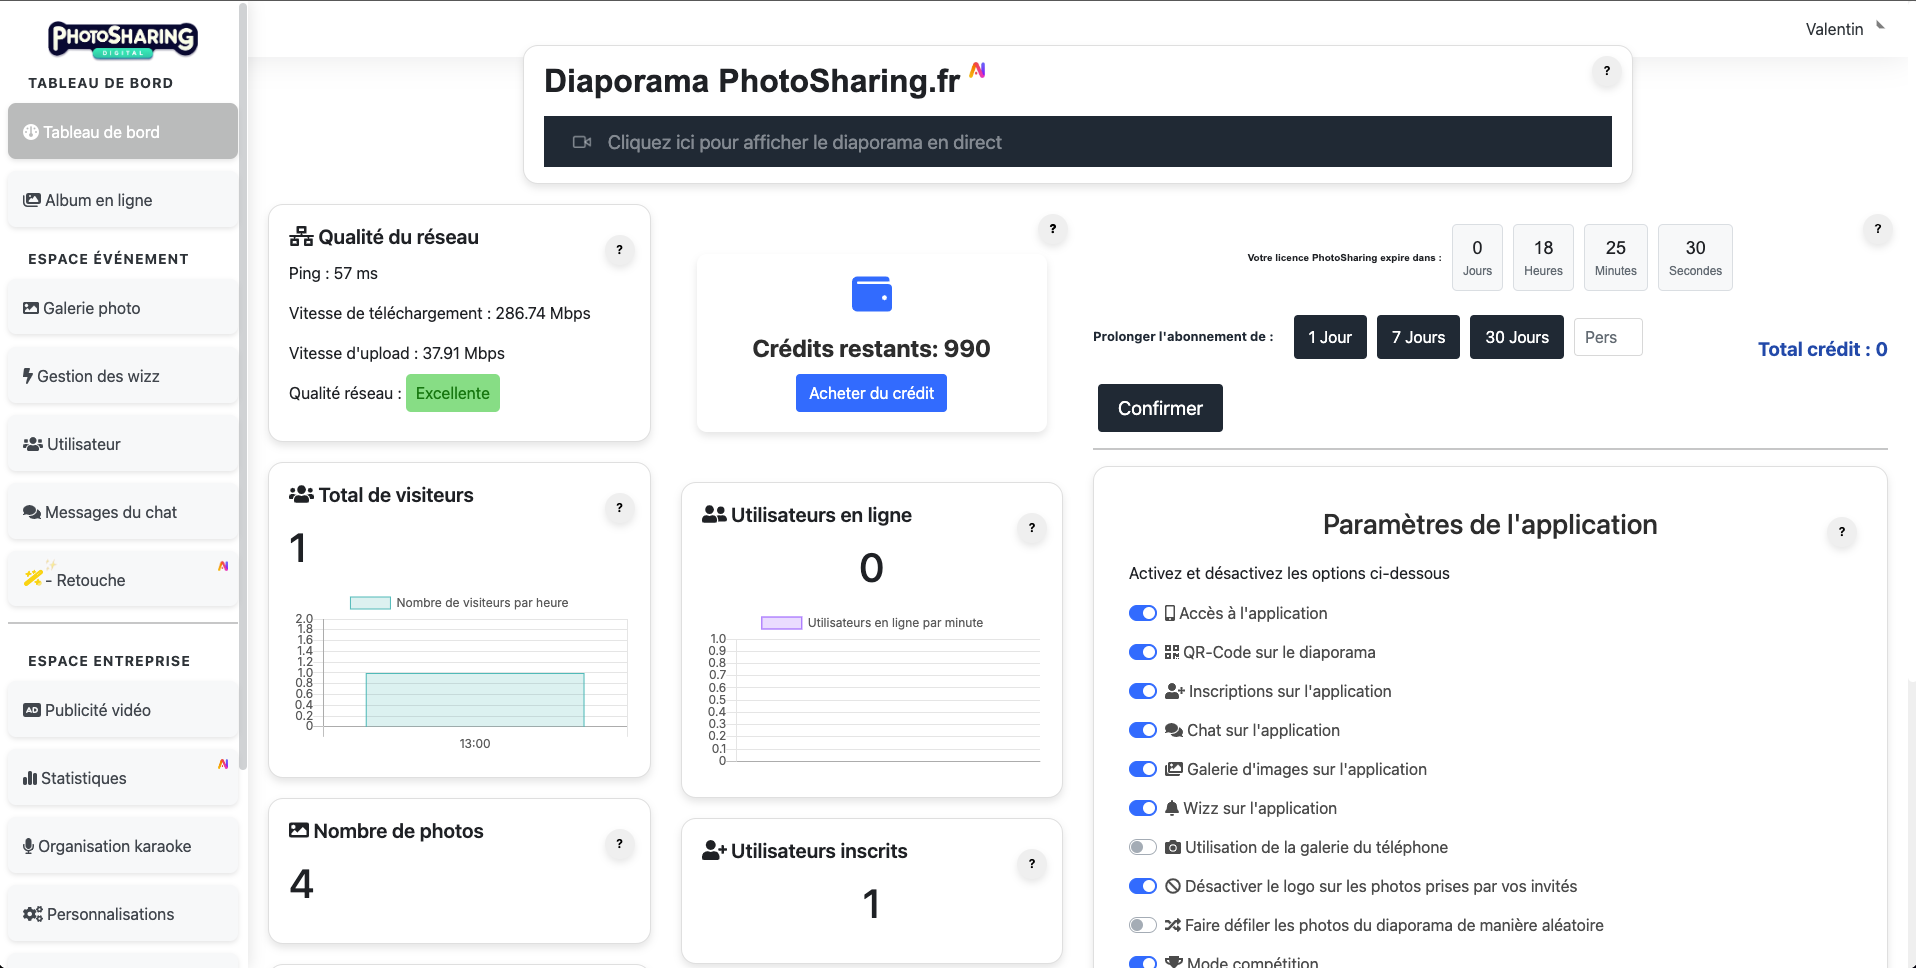The image size is (1916, 968).
Task: Click the blue wallet credits icon
Action: (872, 294)
